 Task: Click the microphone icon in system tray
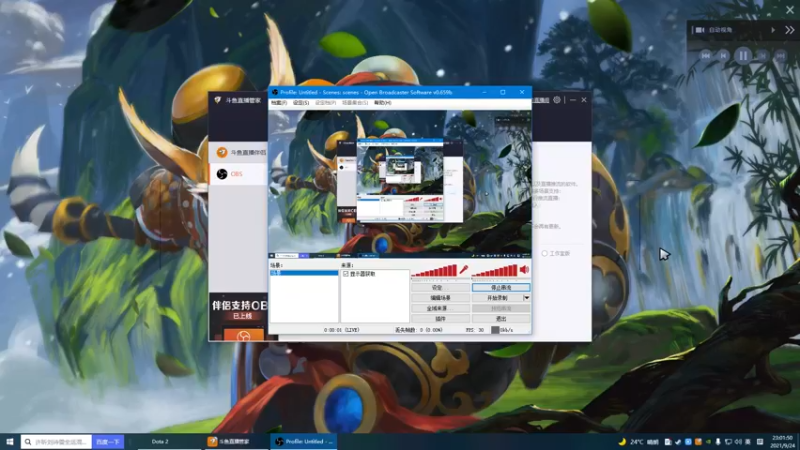click(718, 442)
